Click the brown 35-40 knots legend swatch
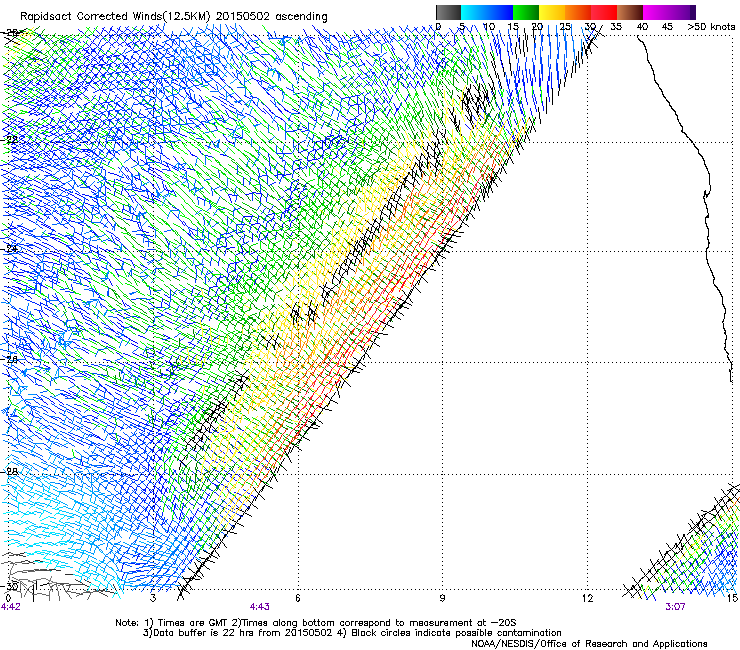 [630, 12]
